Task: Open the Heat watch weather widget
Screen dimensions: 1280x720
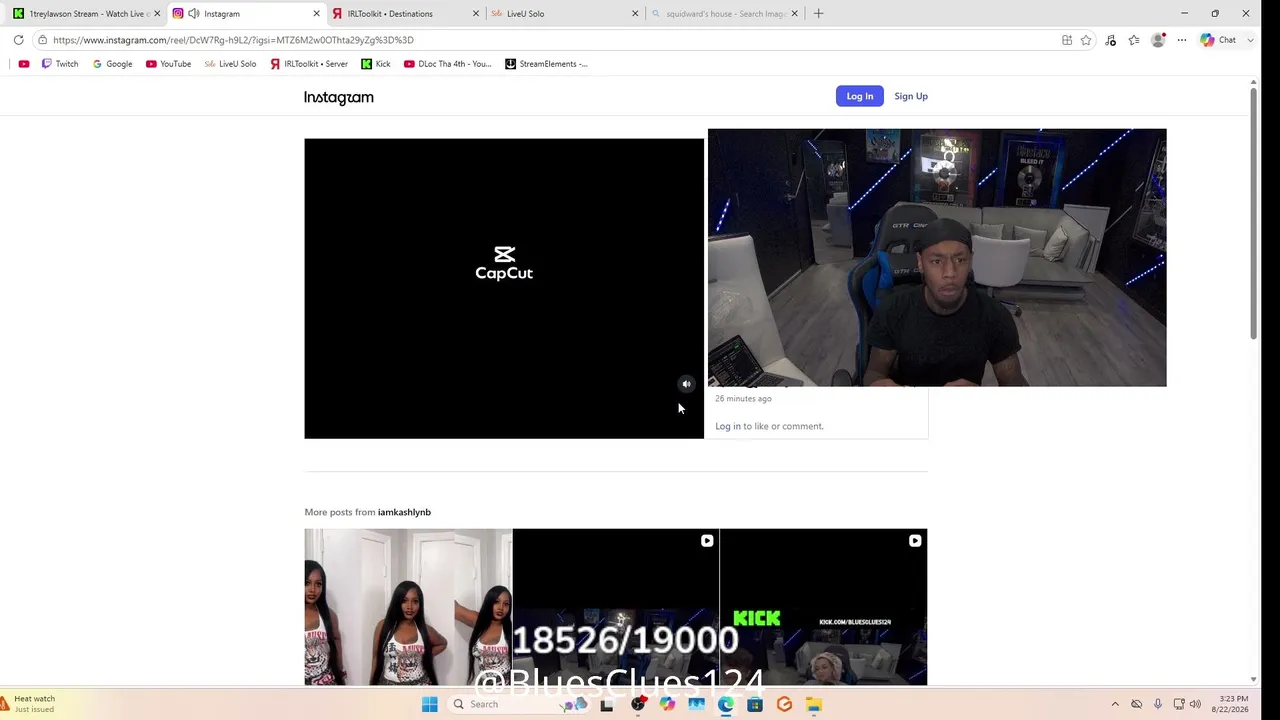Action: pos(30,704)
